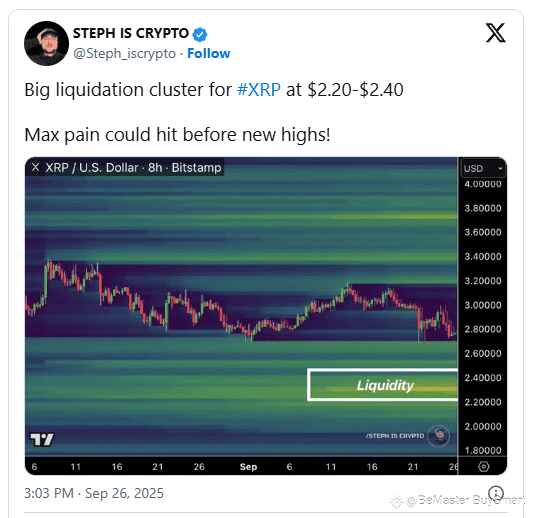Open Steph's profile avatar photo
Image resolution: width=533 pixels, height=518 pixels.
(x=46, y=43)
